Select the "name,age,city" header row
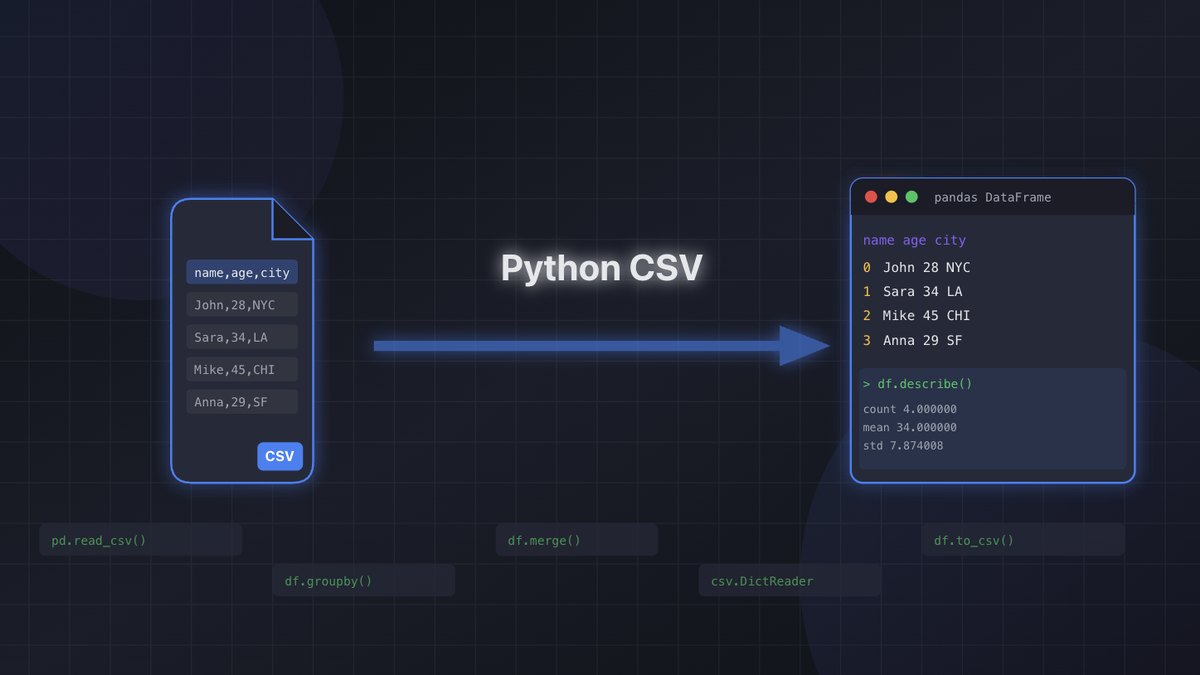The height and width of the screenshot is (675, 1200). click(242, 273)
